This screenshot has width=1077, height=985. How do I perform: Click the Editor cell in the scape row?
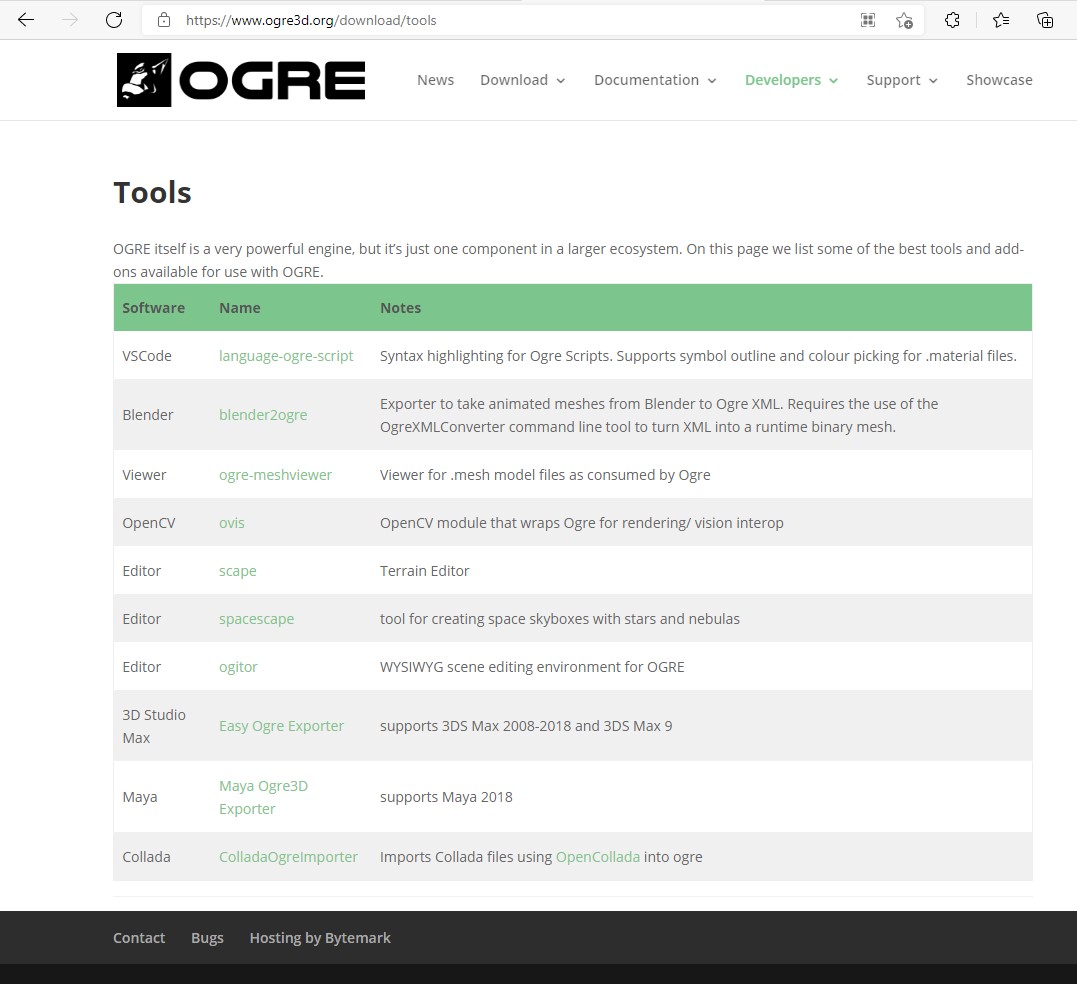pos(141,571)
